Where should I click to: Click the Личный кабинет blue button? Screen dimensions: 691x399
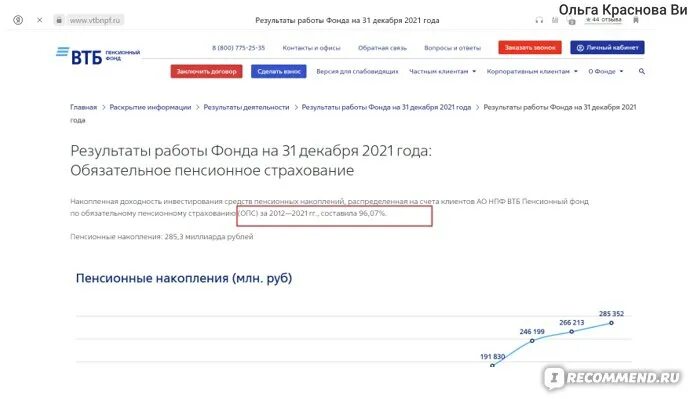607,48
